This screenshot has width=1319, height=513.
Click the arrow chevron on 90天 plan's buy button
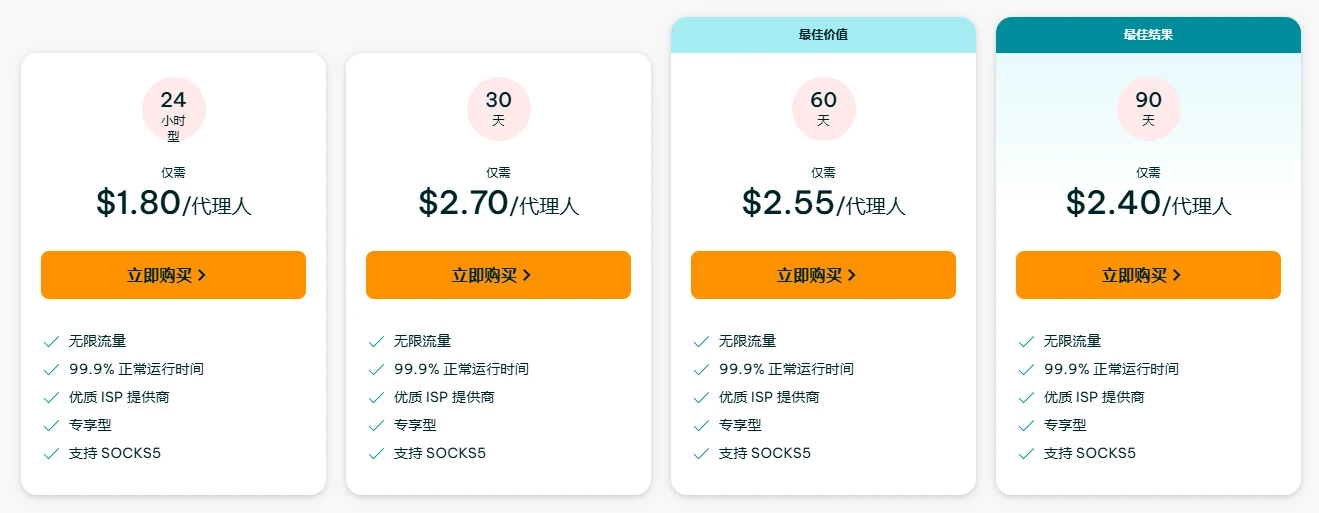click(1177, 276)
